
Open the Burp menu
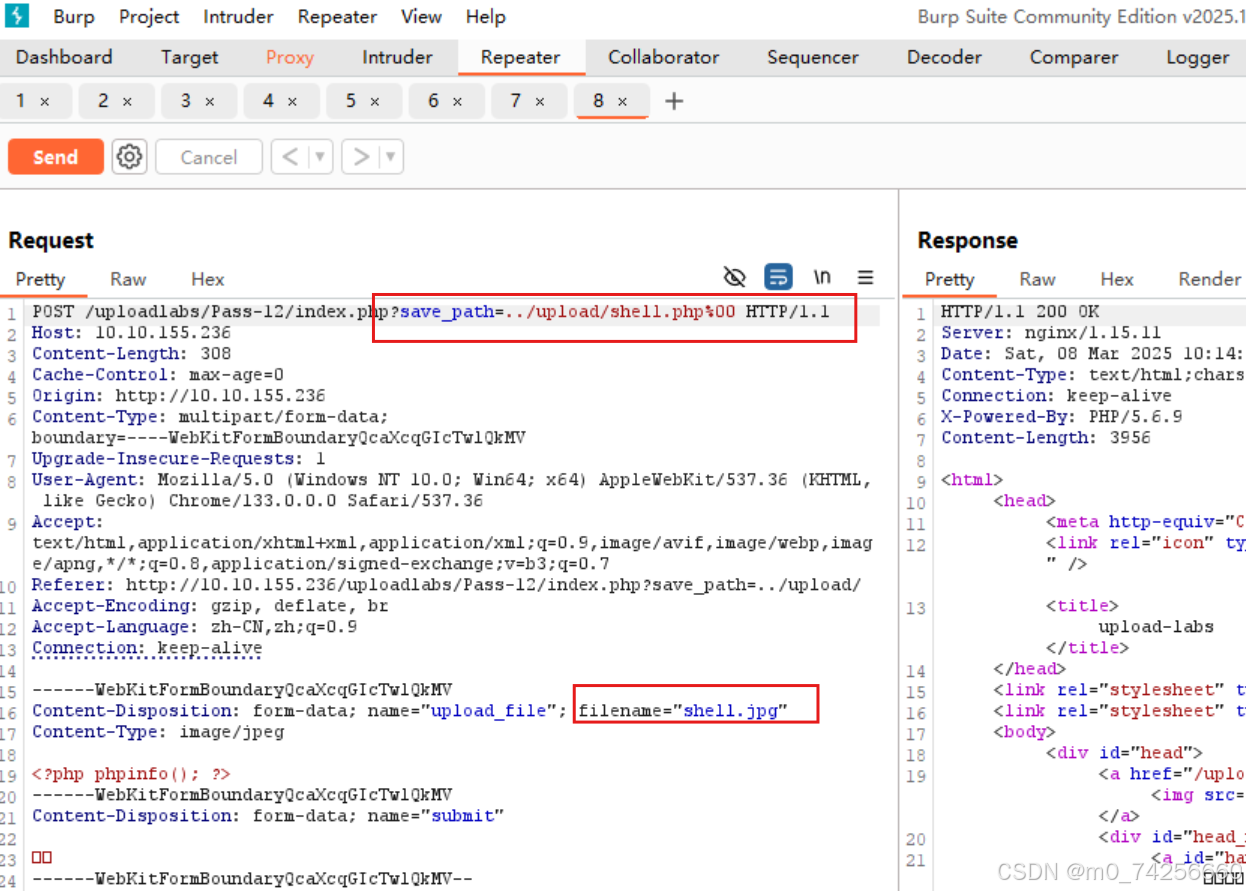point(74,17)
